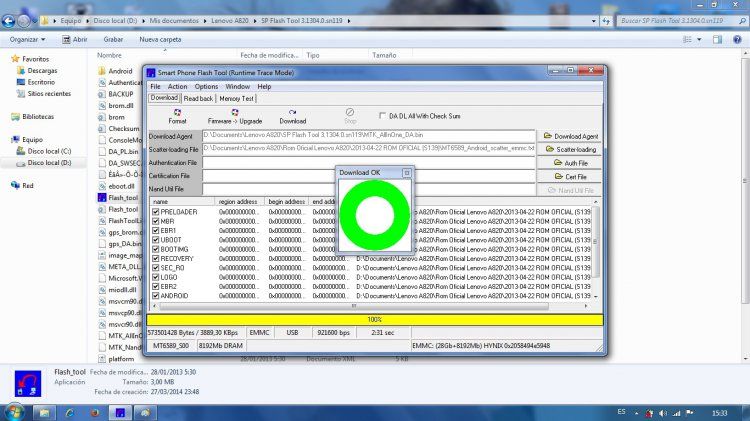
Task: Open the Download Agent file browser
Action: (570, 136)
